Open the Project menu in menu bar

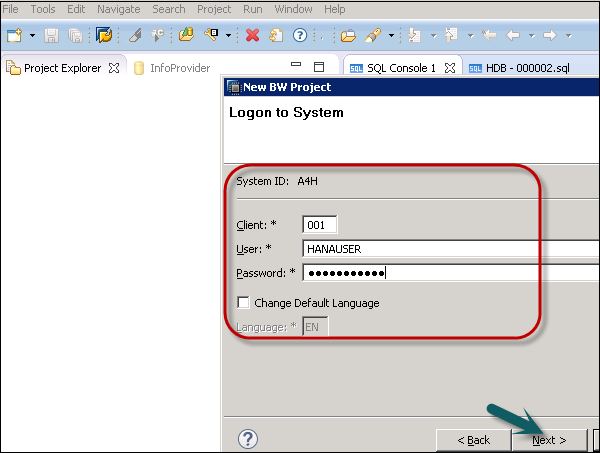pyautogui.click(x=214, y=9)
